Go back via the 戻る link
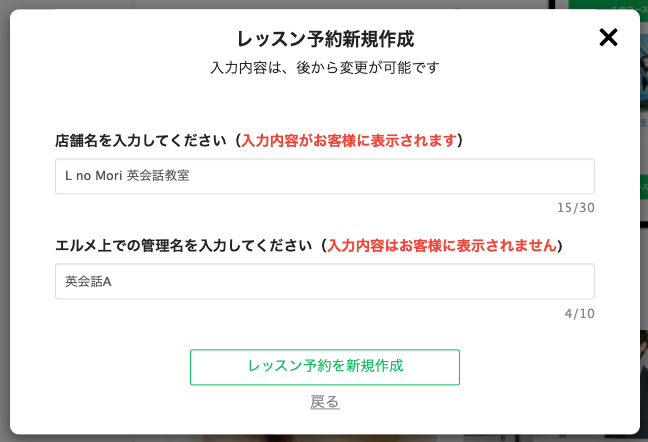Viewport: 648px width, 442px height. tap(325, 402)
